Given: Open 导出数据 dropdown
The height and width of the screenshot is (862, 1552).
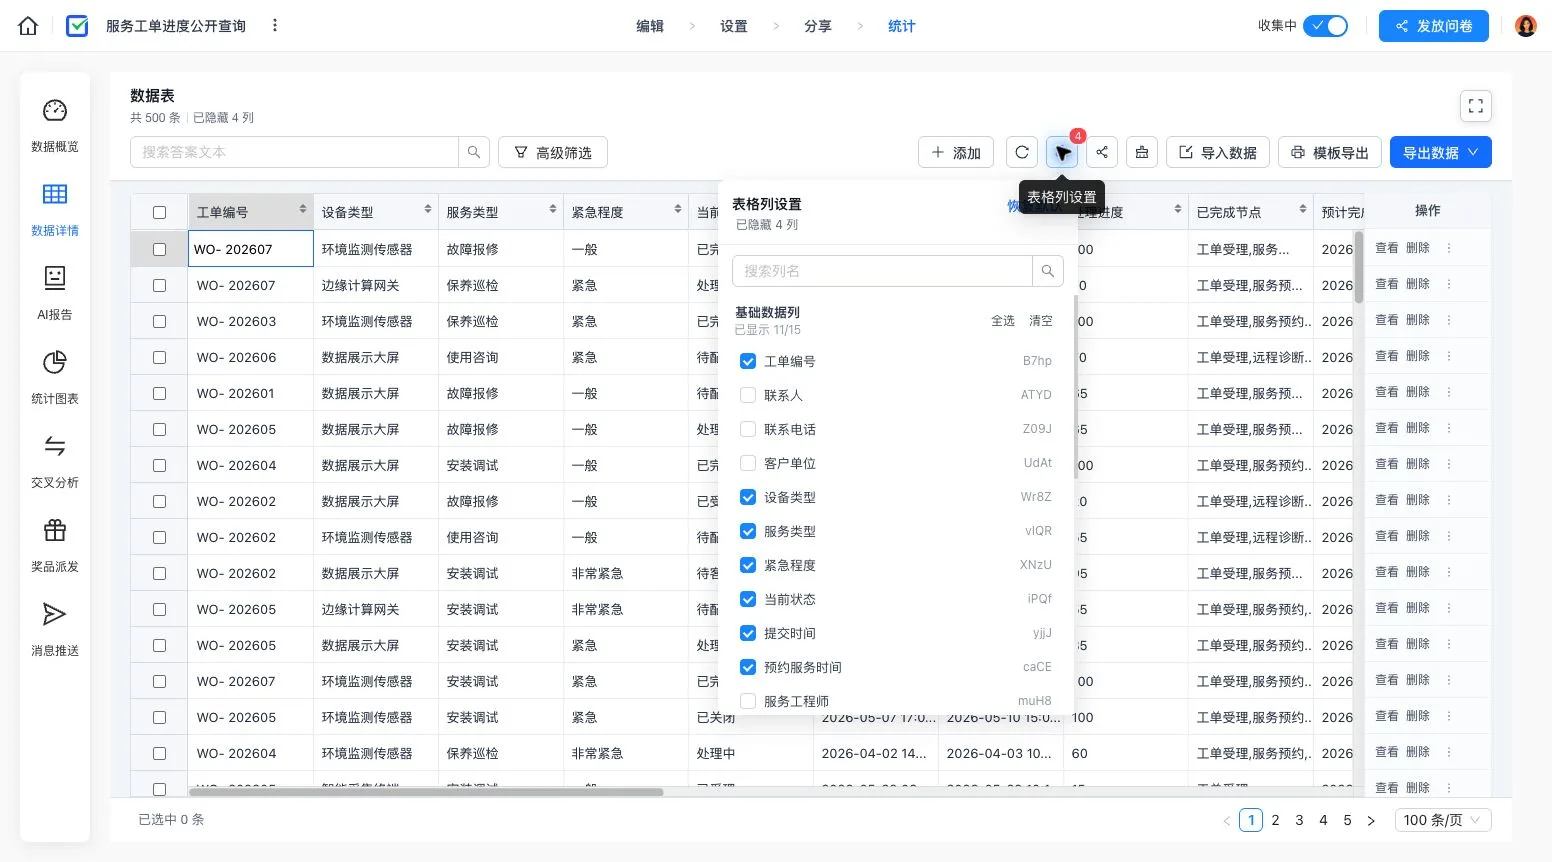Looking at the screenshot, I should click(1440, 152).
